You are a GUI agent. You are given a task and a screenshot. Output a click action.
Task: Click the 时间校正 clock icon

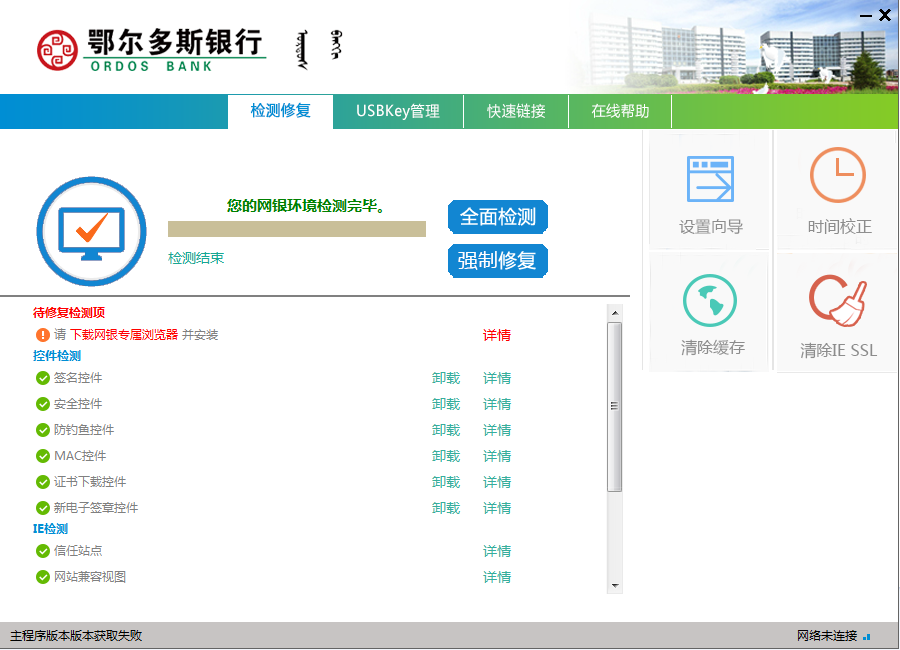coord(838,176)
